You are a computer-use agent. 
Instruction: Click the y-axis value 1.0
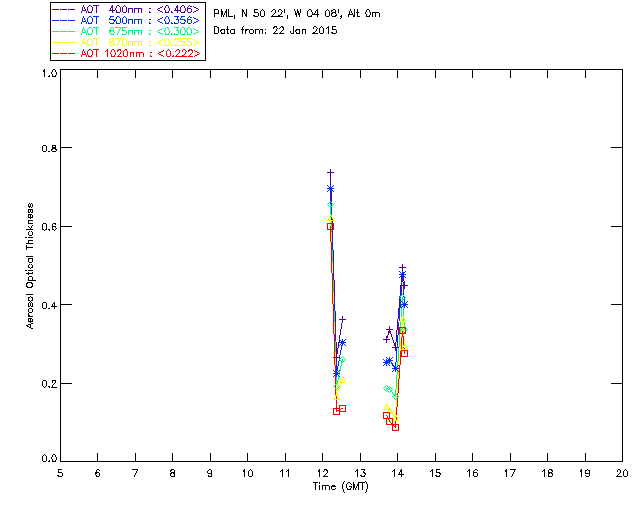pyautogui.click(x=49, y=73)
